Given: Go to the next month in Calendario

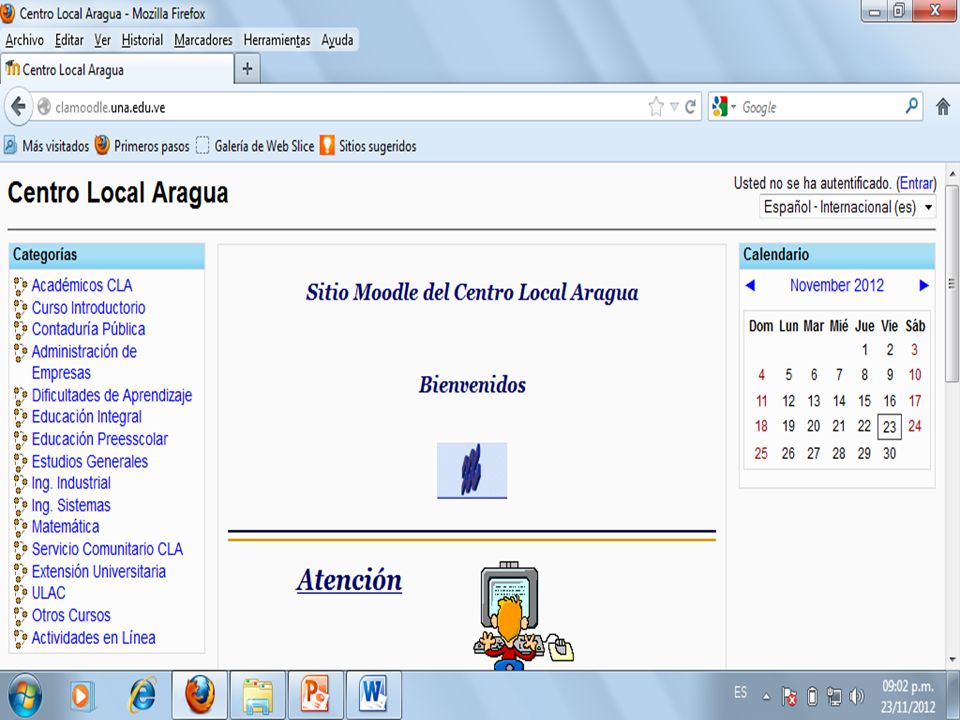Looking at the screenshot, I should pyautogui.click(x=924, y=285).
